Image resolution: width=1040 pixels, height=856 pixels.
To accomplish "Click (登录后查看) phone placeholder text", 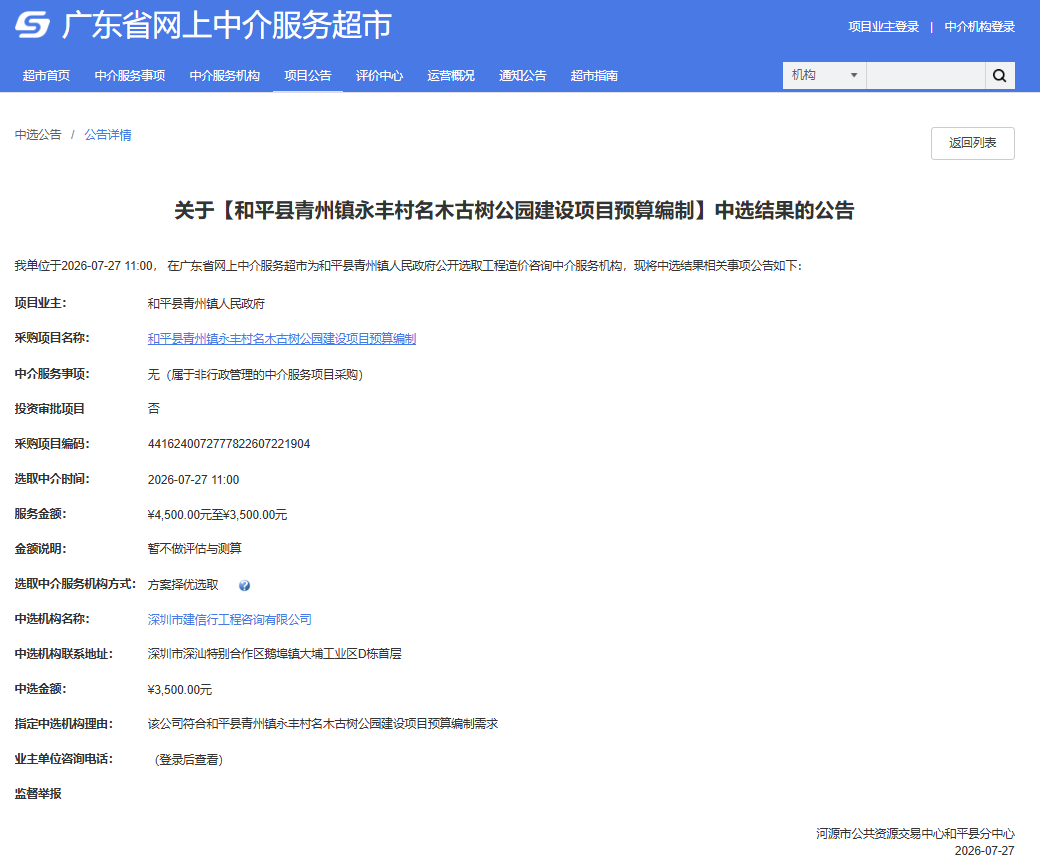I will [188, 760].
